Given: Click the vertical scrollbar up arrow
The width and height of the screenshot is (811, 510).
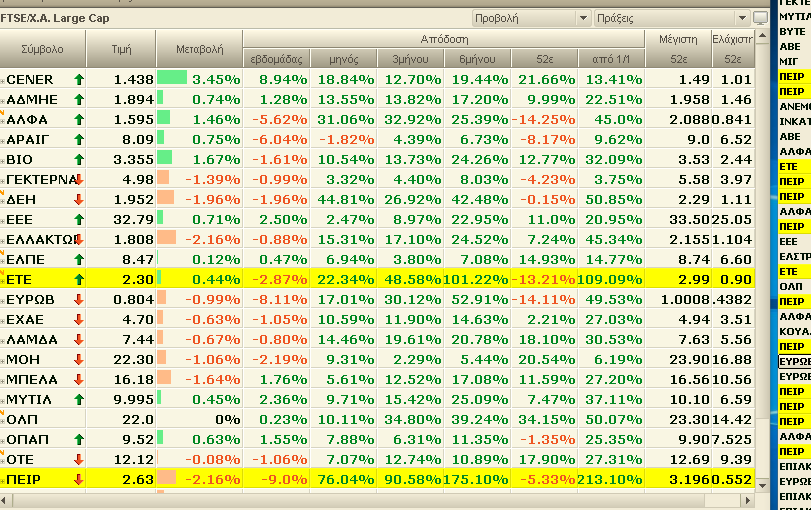Looking at the screenshot, I should point(762,36).
